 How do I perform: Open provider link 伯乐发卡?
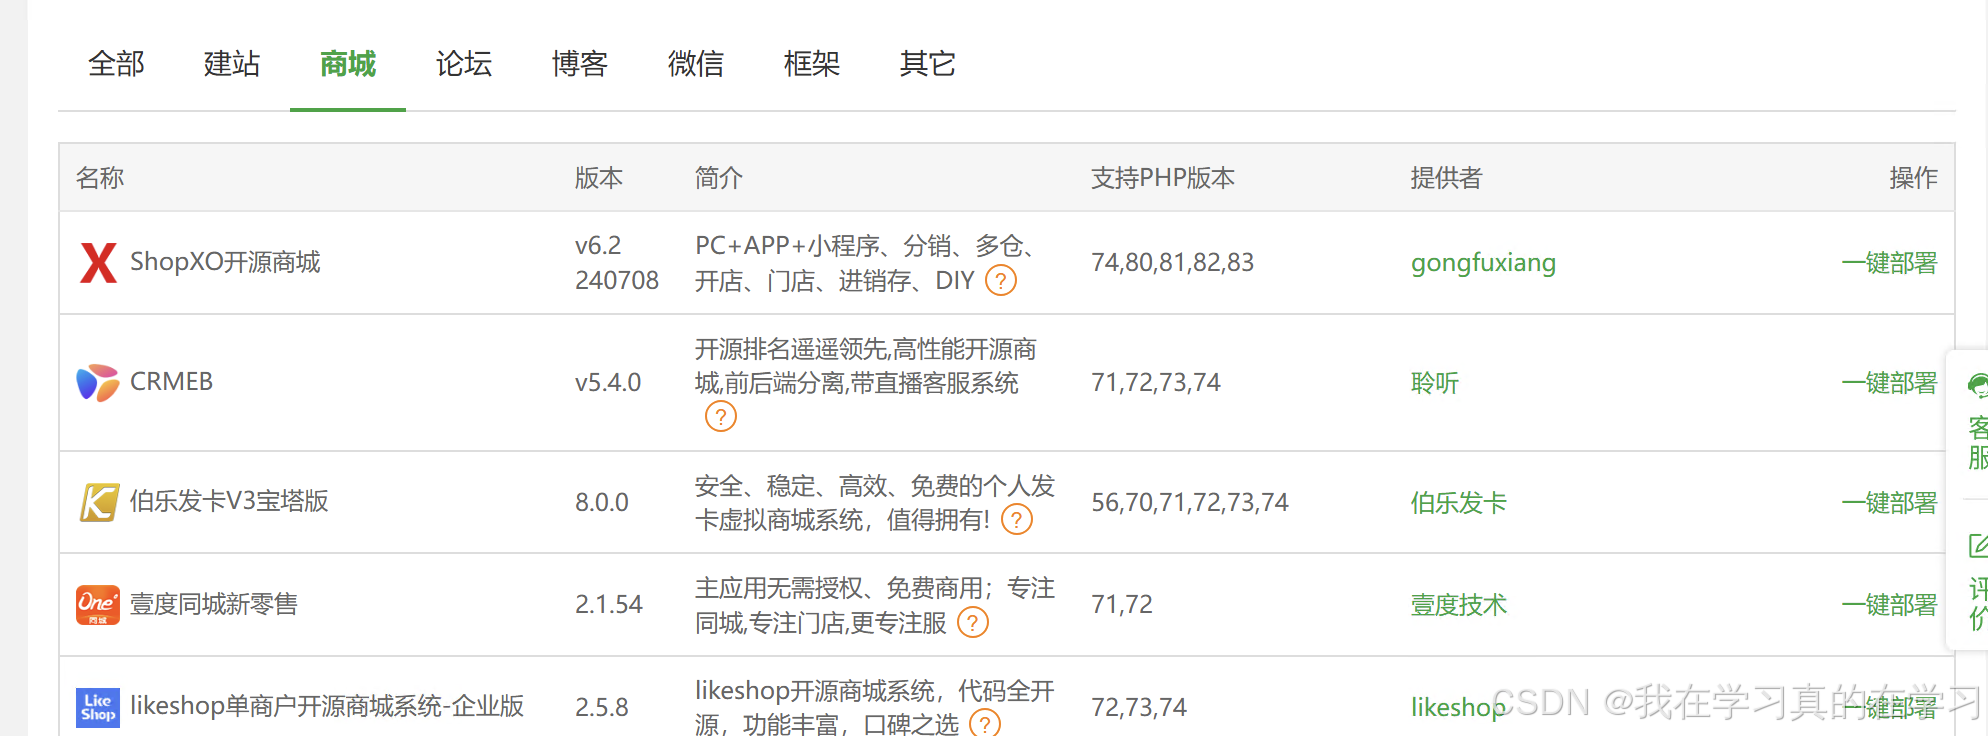pos(1458,503)
